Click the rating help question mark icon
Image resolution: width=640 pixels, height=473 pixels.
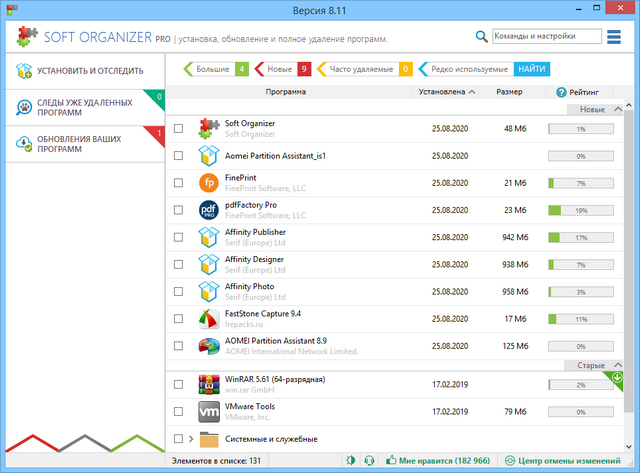(561, 92)
